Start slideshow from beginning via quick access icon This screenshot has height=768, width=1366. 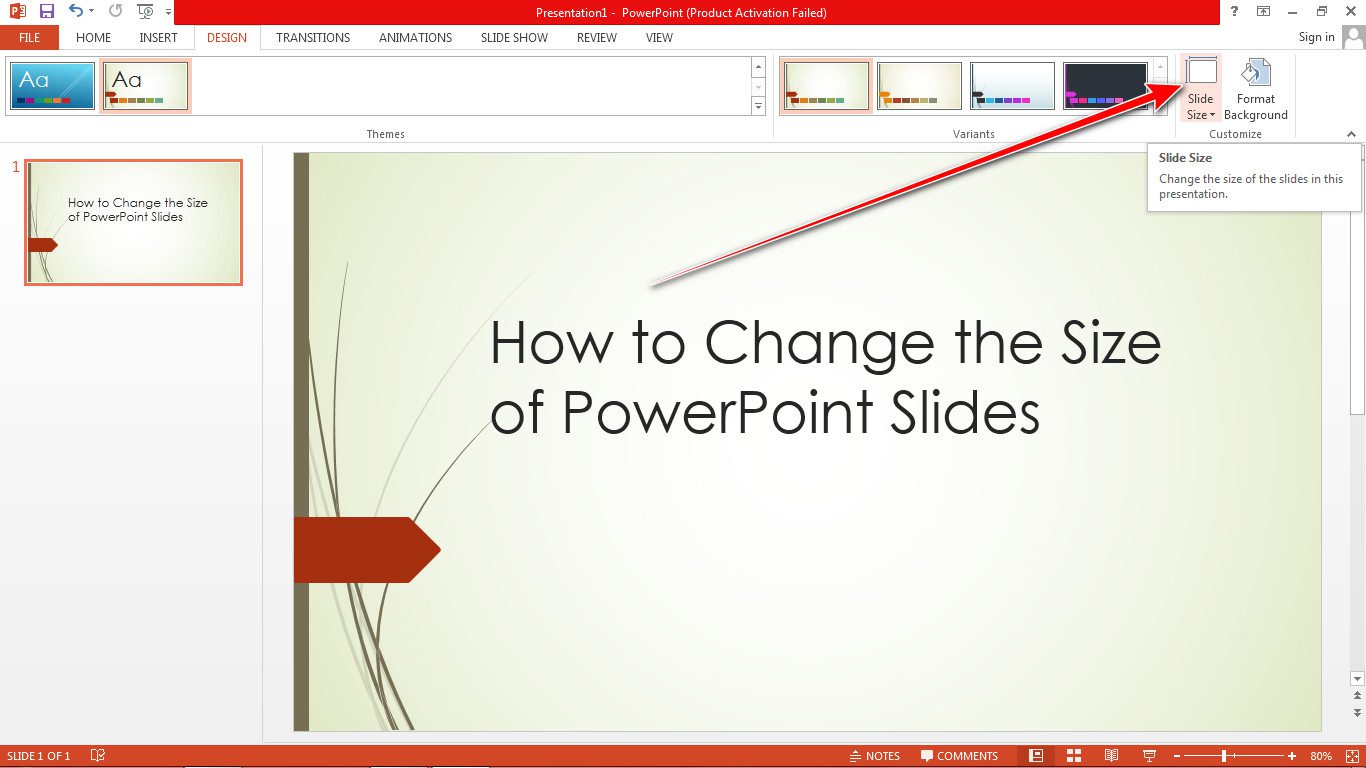[x=146, y=12]
